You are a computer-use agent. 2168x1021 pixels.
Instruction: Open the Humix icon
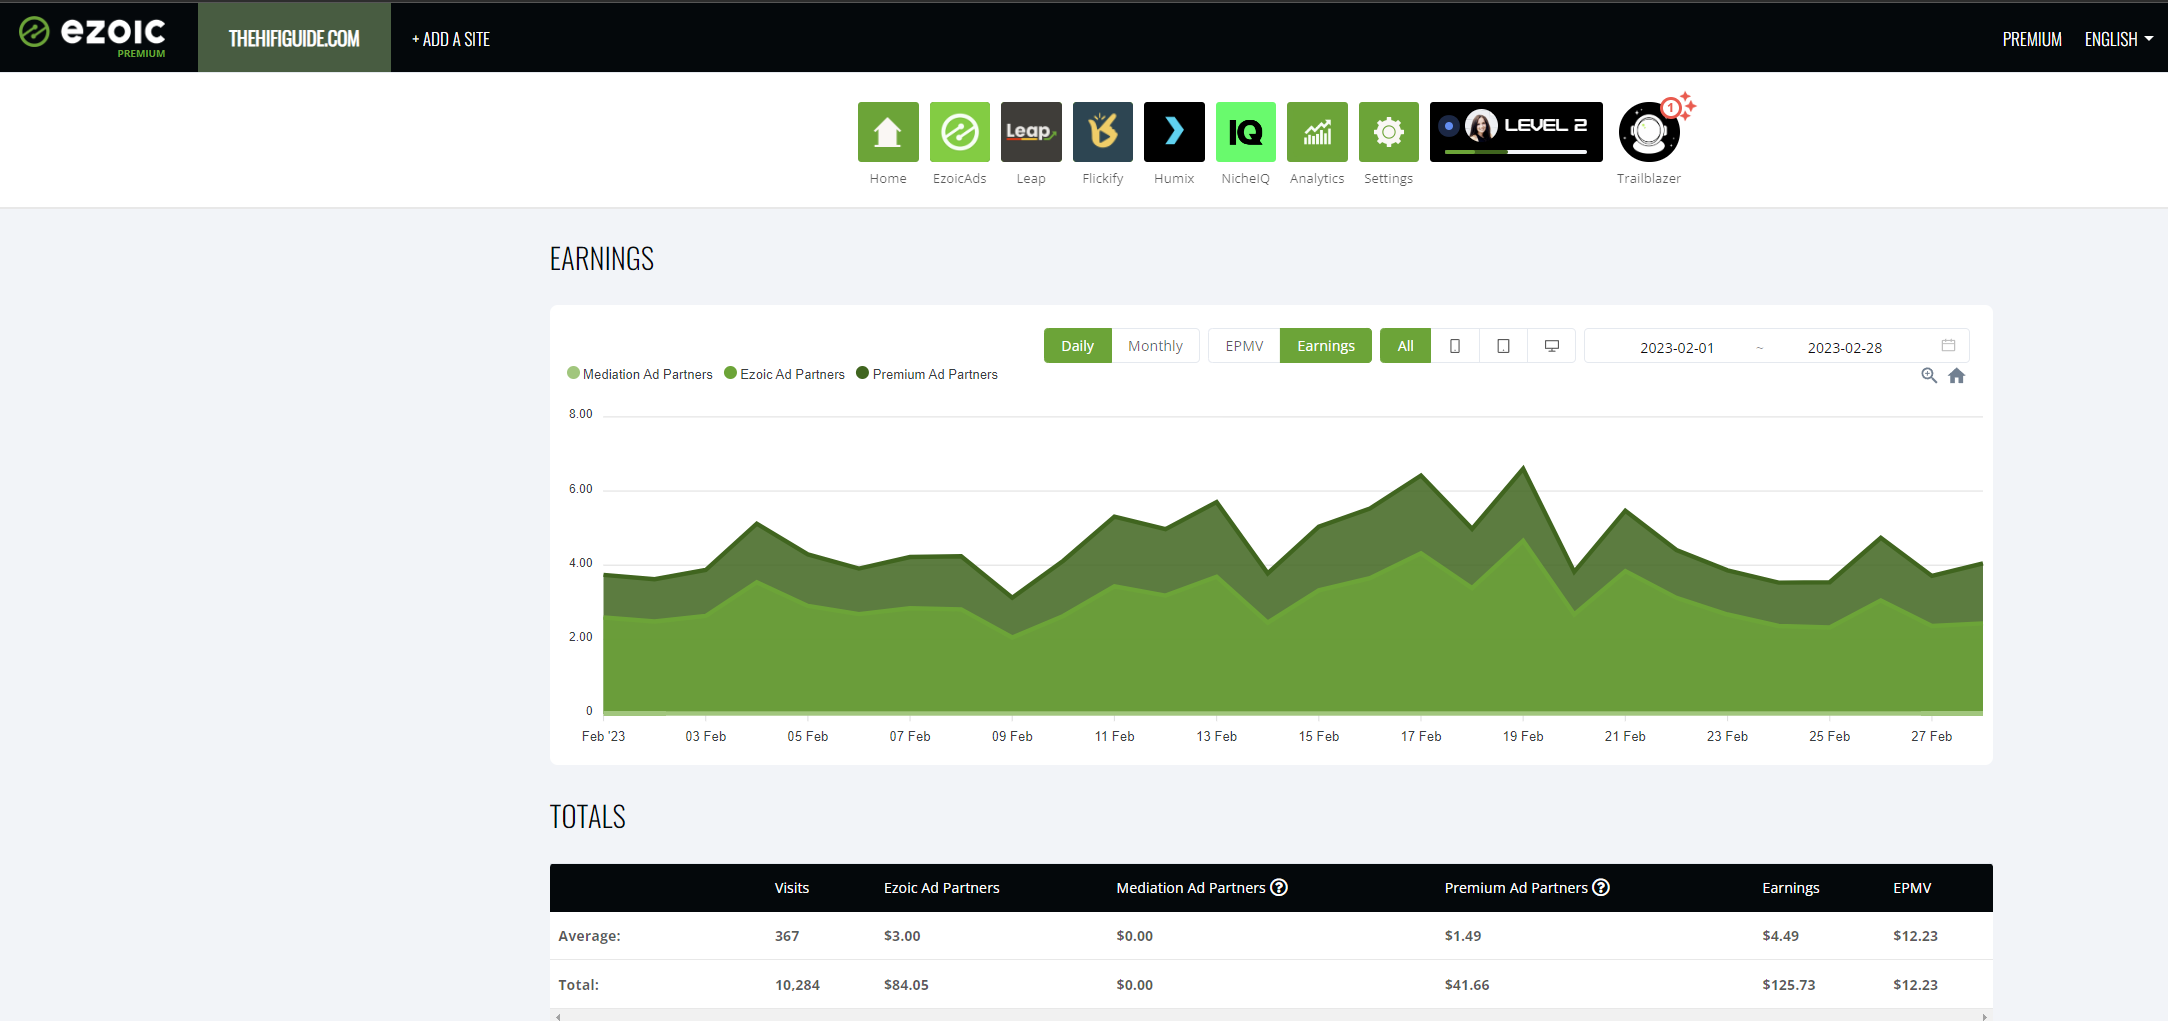[1174, 132]
